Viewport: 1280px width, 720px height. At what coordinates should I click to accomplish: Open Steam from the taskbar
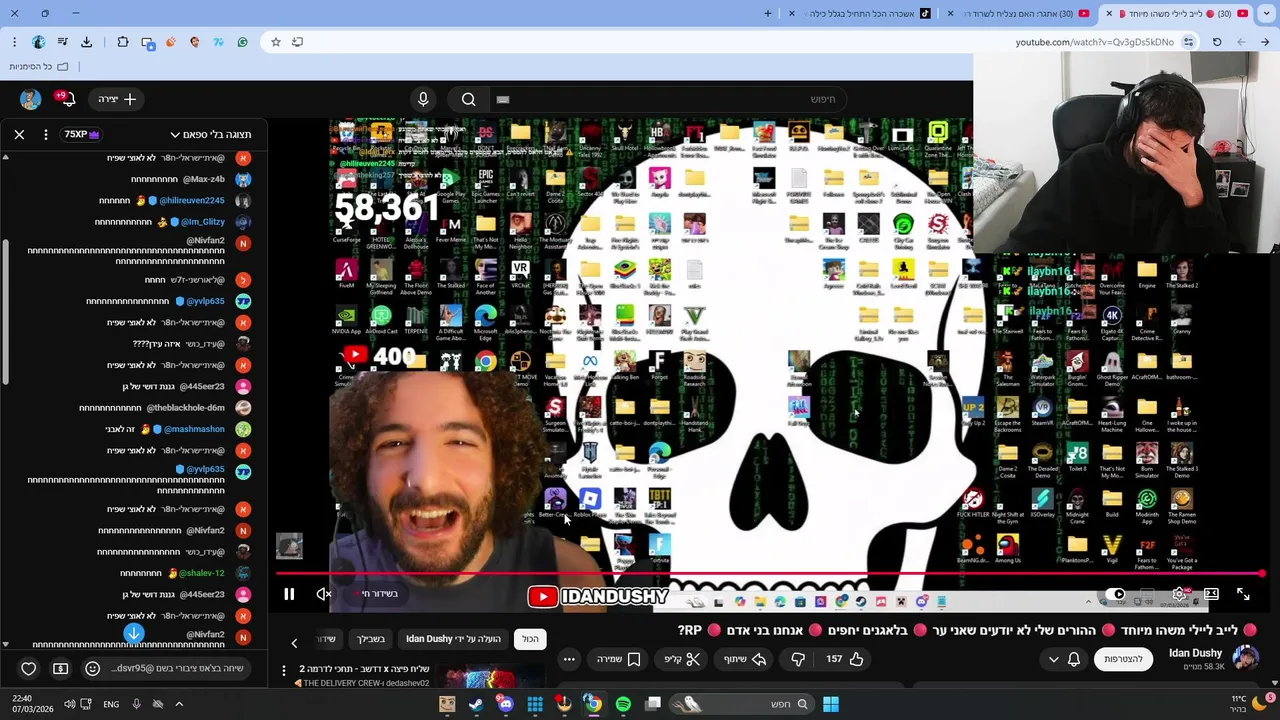[x=476, y=704]
